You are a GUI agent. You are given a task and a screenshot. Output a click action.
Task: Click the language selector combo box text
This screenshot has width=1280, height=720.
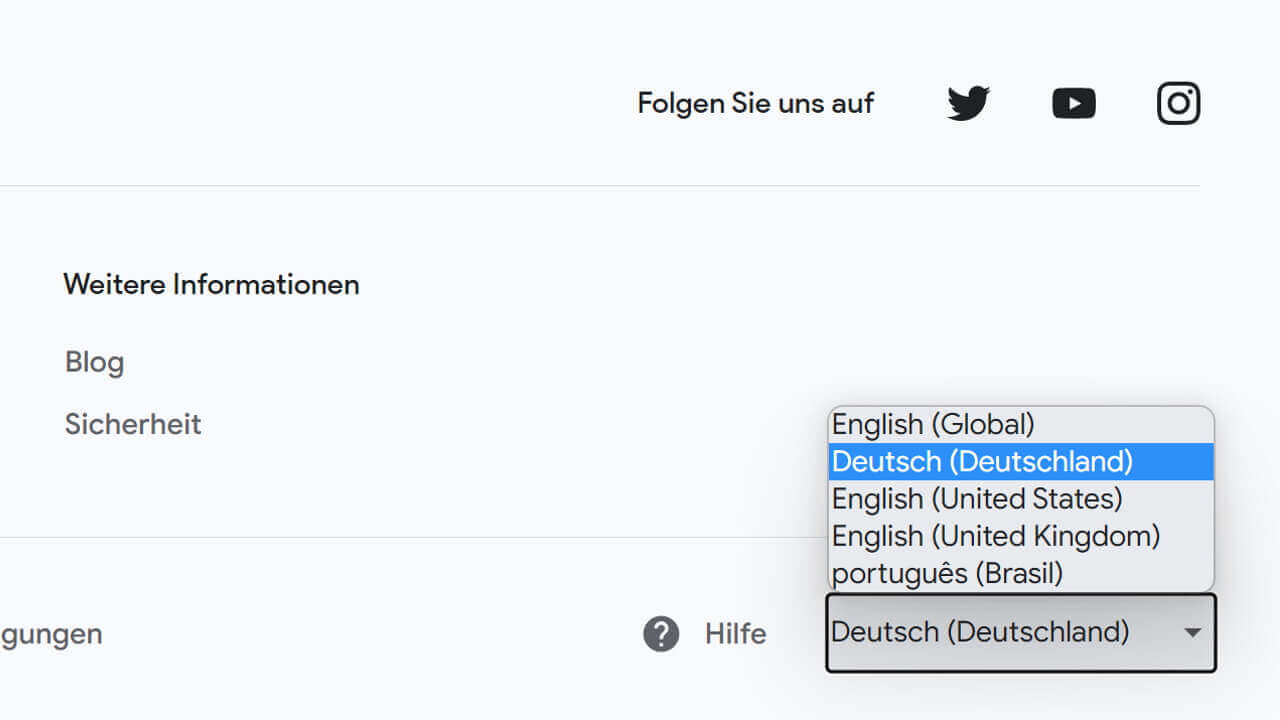pos(980,632)
